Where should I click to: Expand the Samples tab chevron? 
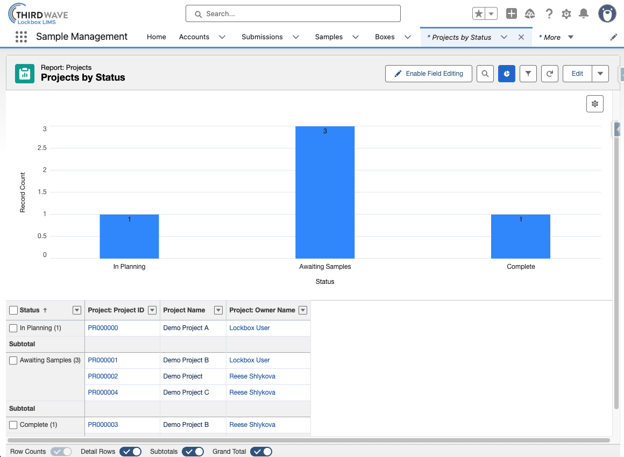tap(355, 37)
